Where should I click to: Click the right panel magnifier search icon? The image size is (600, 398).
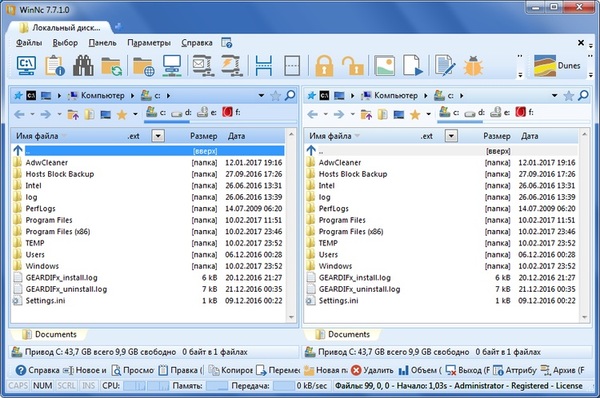click(x=583, y=95)
